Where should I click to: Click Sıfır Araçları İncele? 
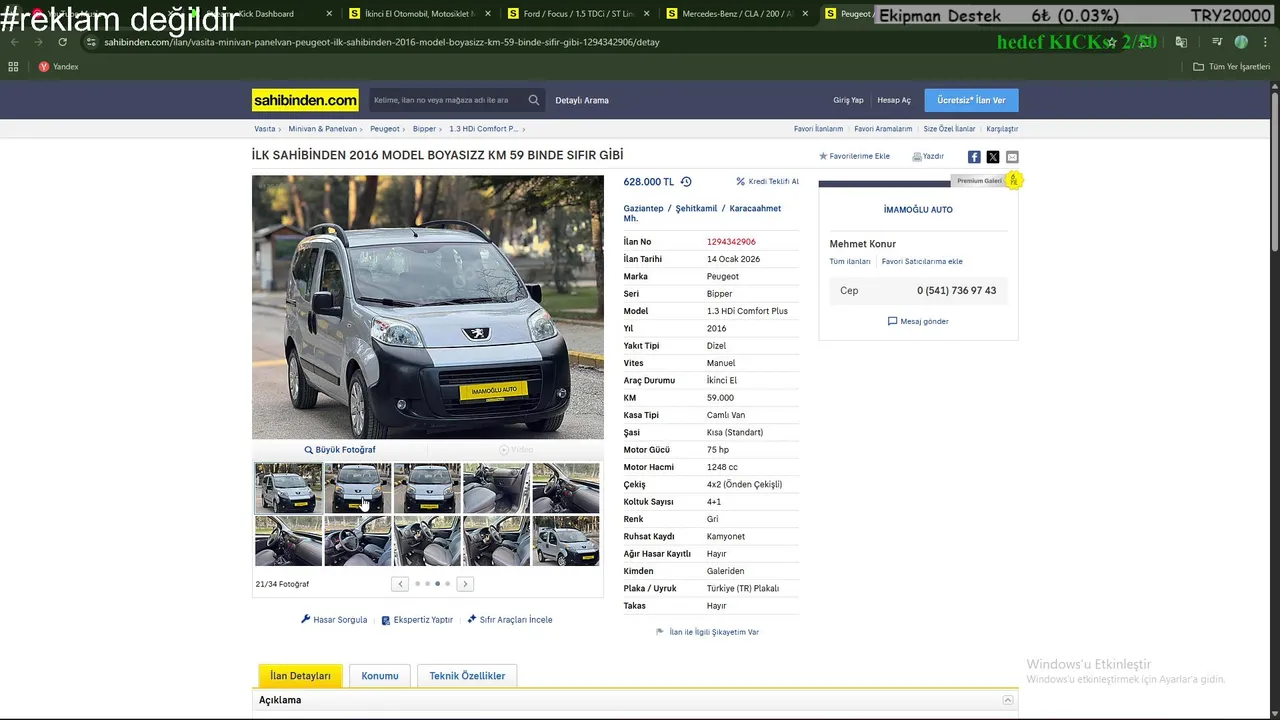click(509, 620)
